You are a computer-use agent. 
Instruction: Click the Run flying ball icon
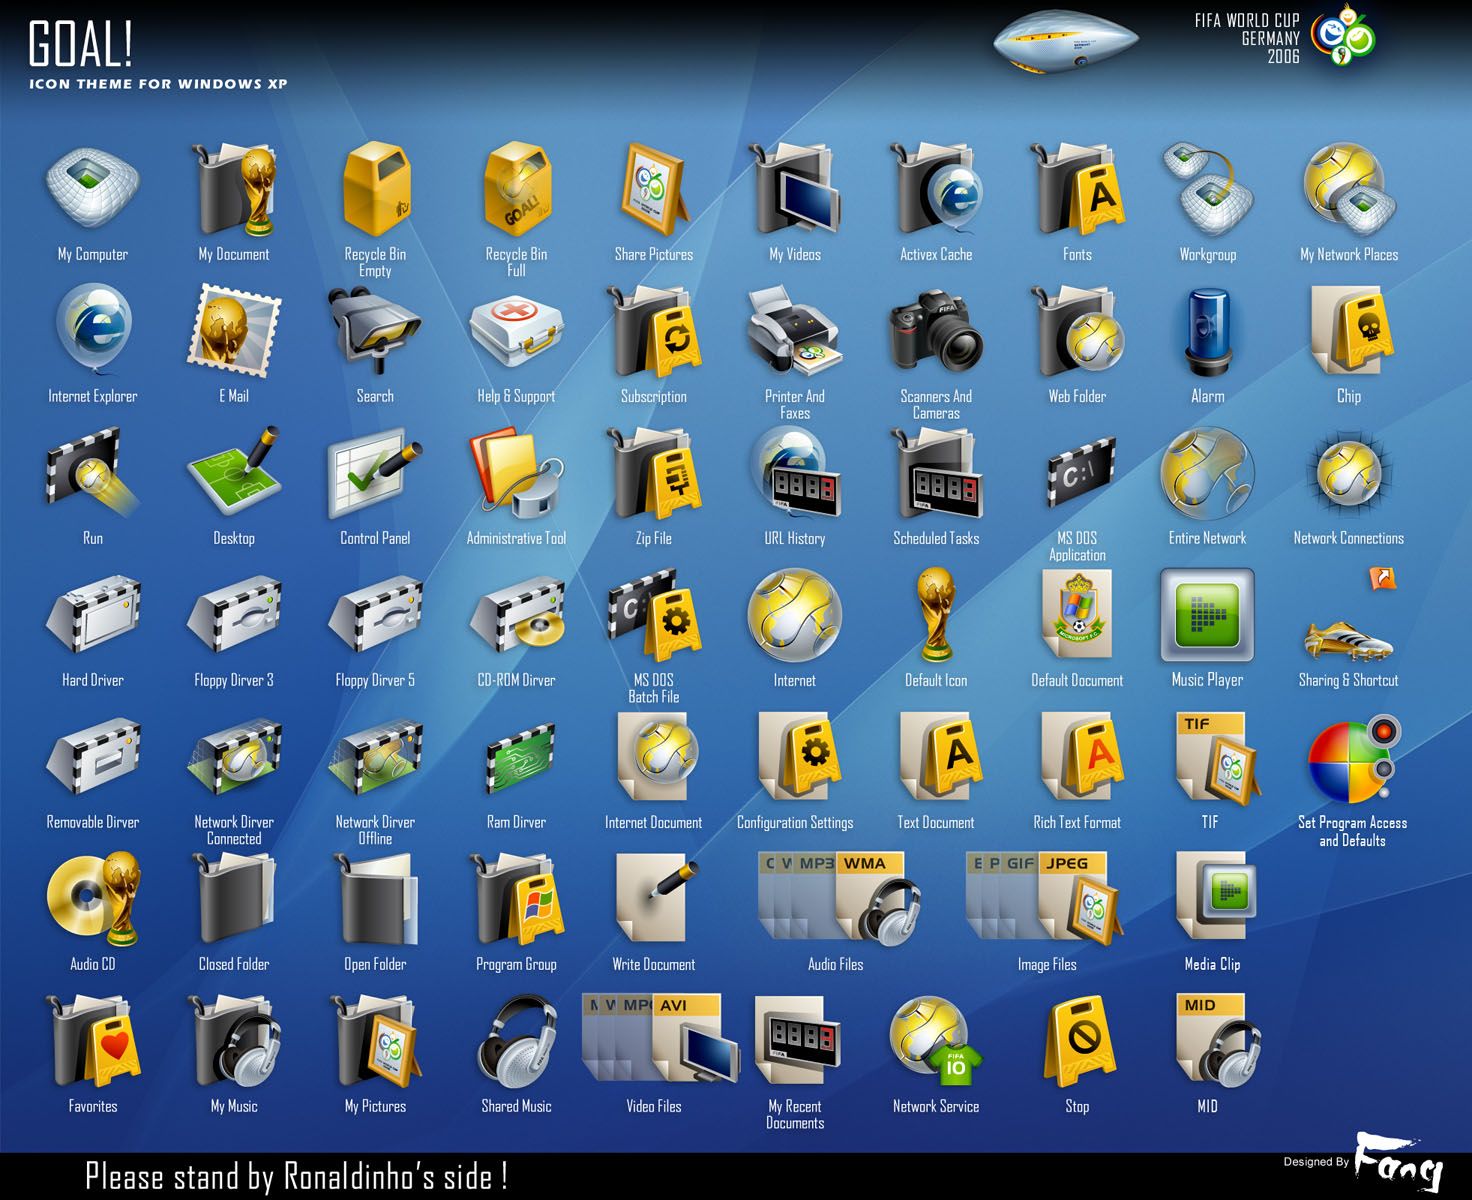(x=92, y=472)
